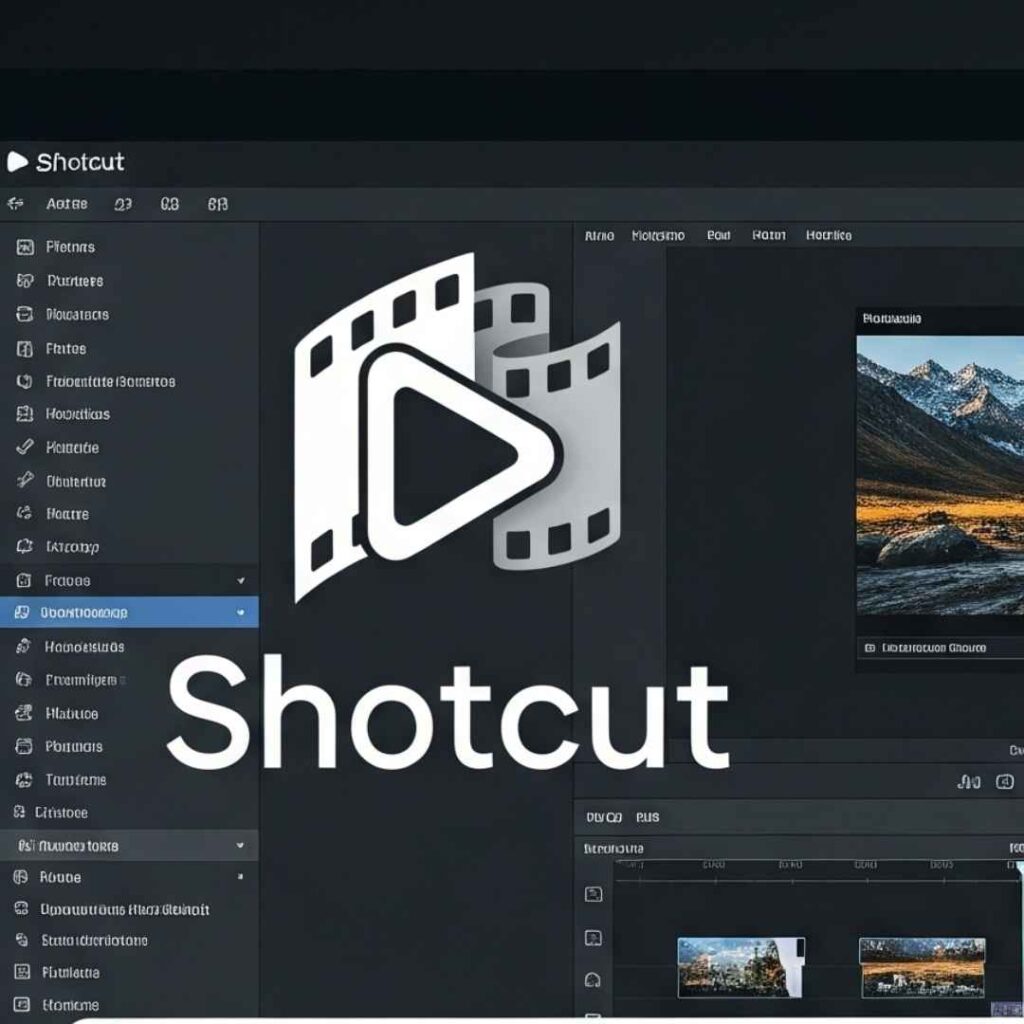Collapse the 'Bsl muwoao tokrs' section chevron
Screen dimensions: 1024x1024
240,845
